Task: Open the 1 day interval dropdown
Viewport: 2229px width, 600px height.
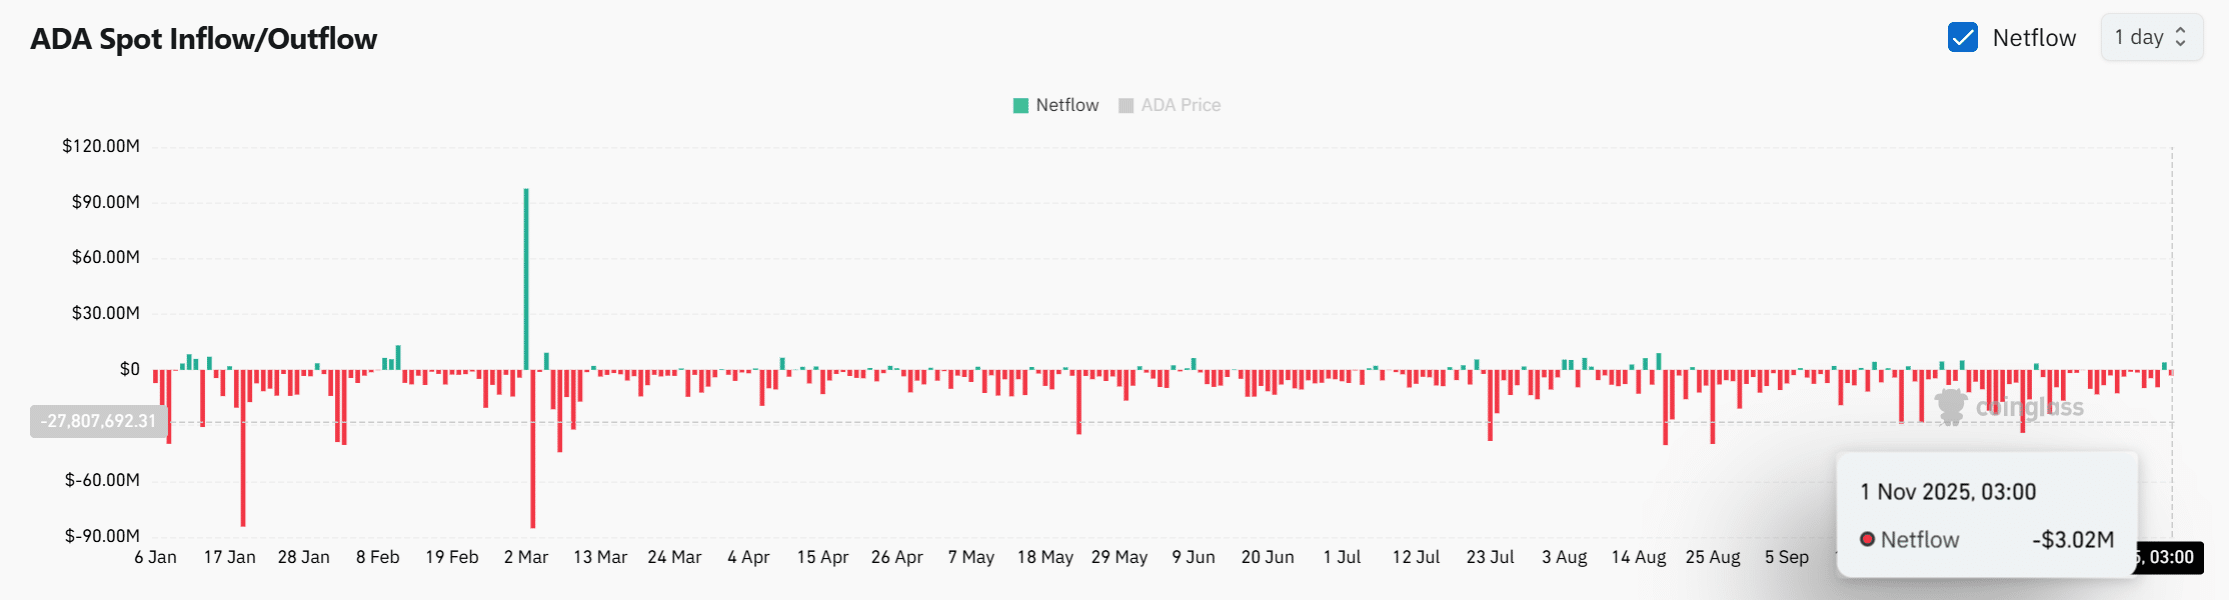Action: pos(2150,38)
